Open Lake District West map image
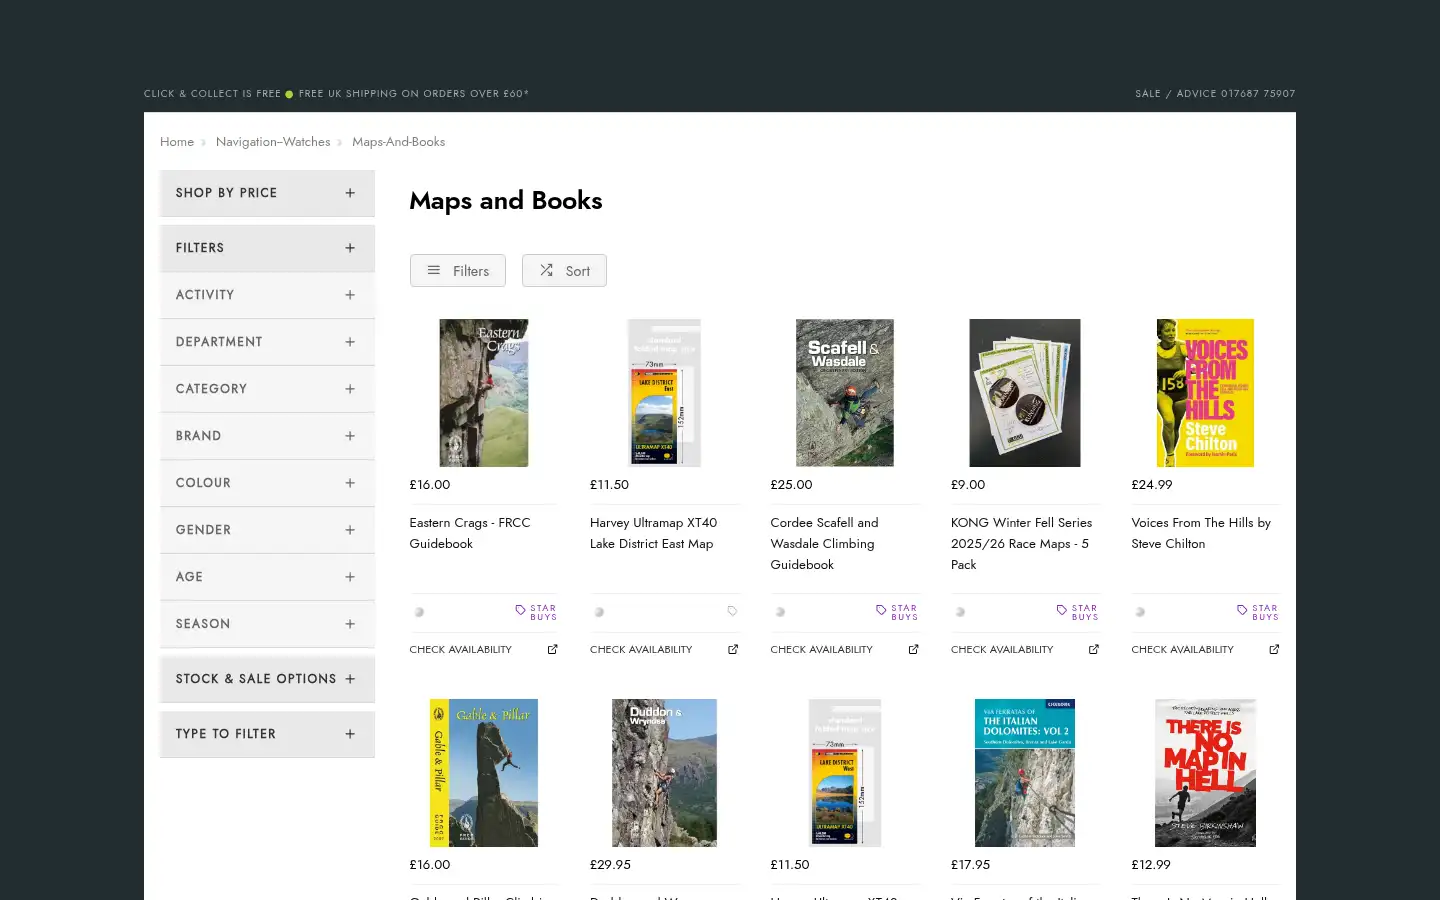 click(x=845, y=773)
